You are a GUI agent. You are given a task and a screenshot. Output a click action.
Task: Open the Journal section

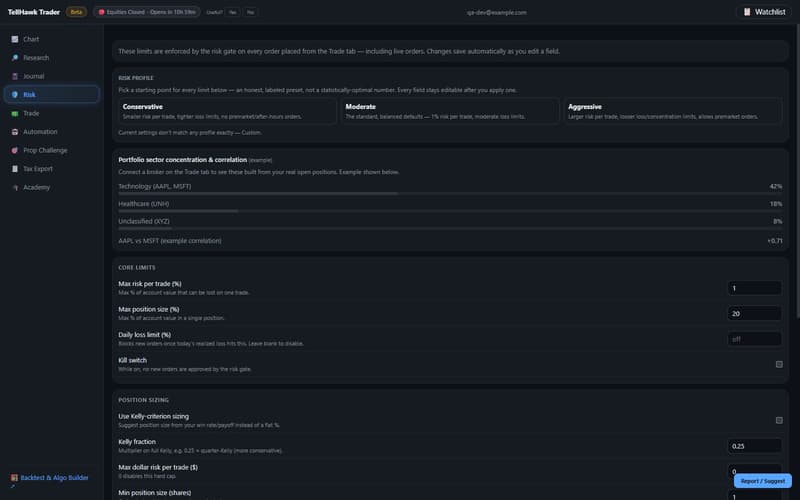[52, 76]
